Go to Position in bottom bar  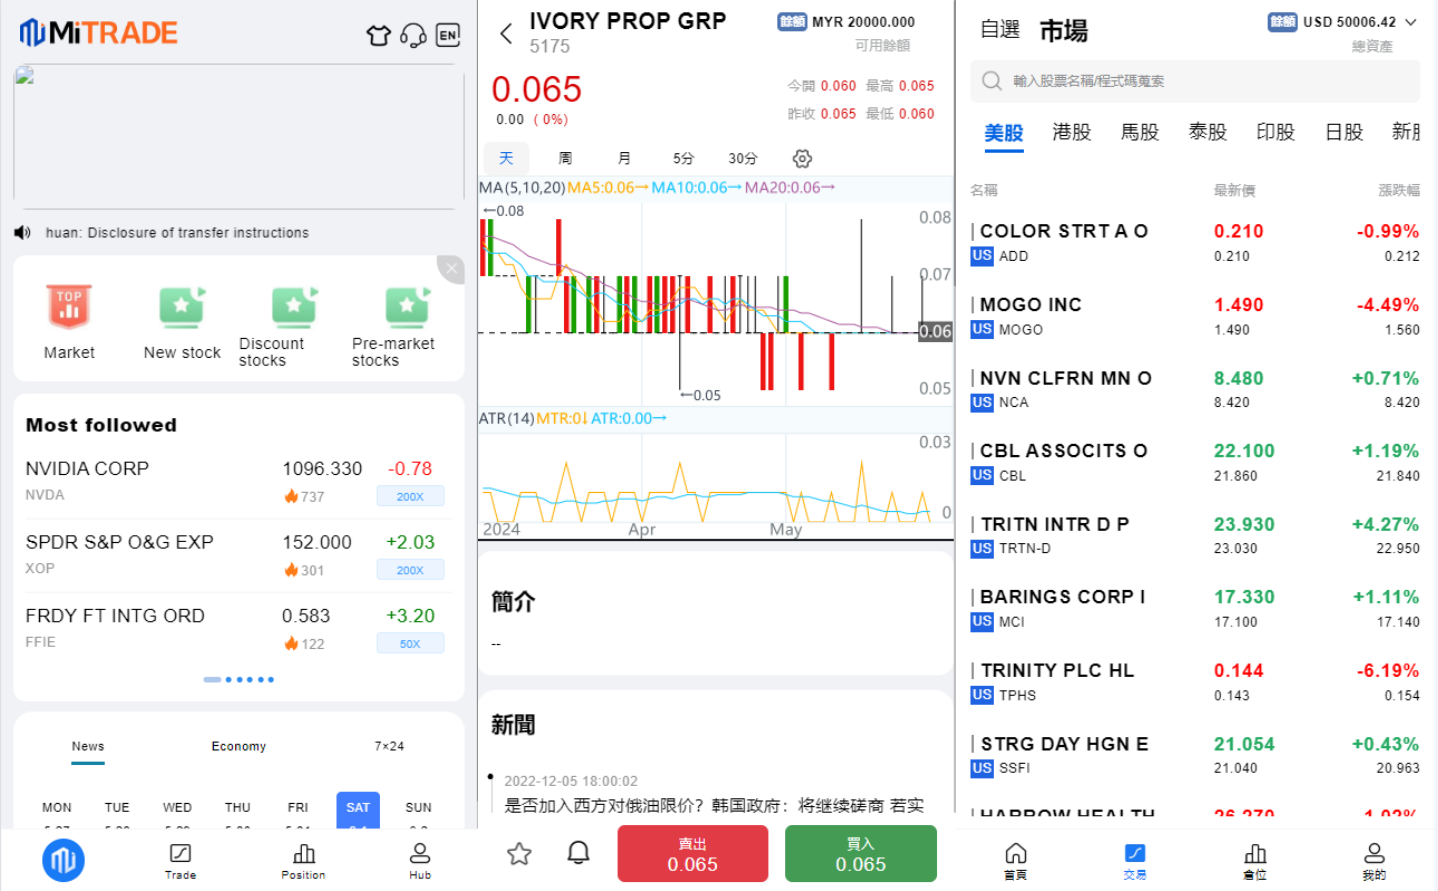(303, 861)
